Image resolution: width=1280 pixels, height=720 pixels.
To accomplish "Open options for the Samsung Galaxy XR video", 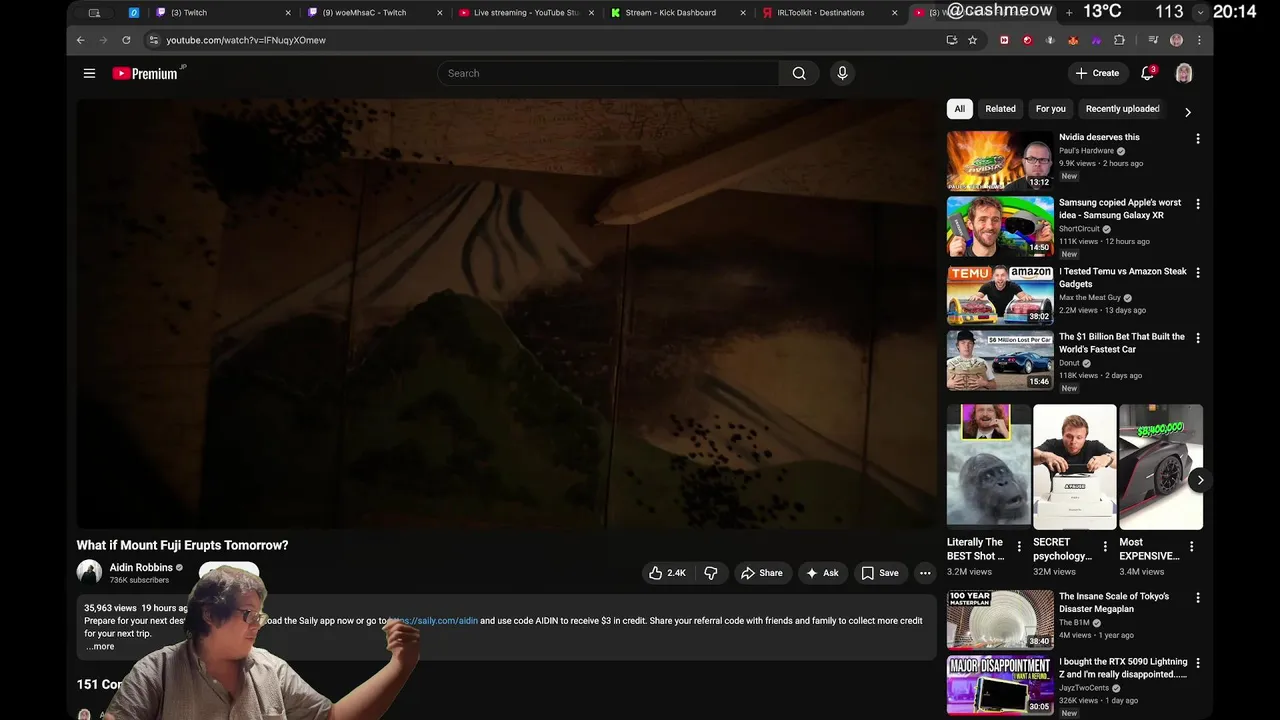I will (x=1197, y=204).
